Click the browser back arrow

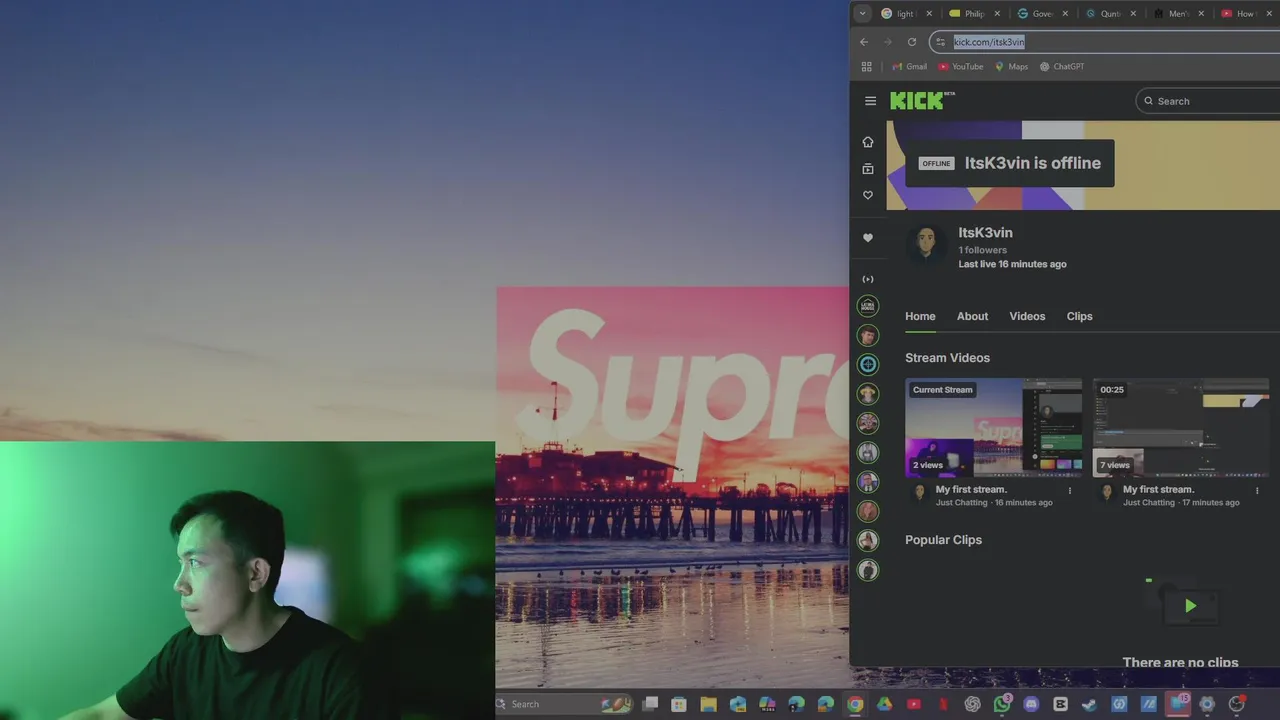tap(864, 42)
